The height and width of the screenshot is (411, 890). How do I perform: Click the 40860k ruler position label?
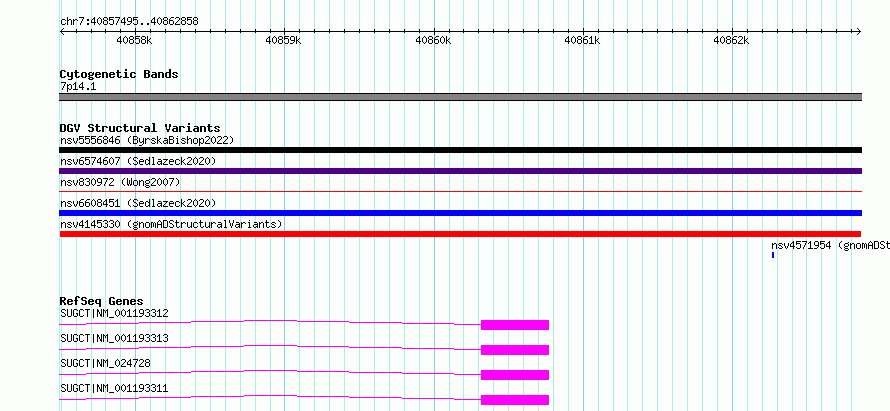point(433,41)
